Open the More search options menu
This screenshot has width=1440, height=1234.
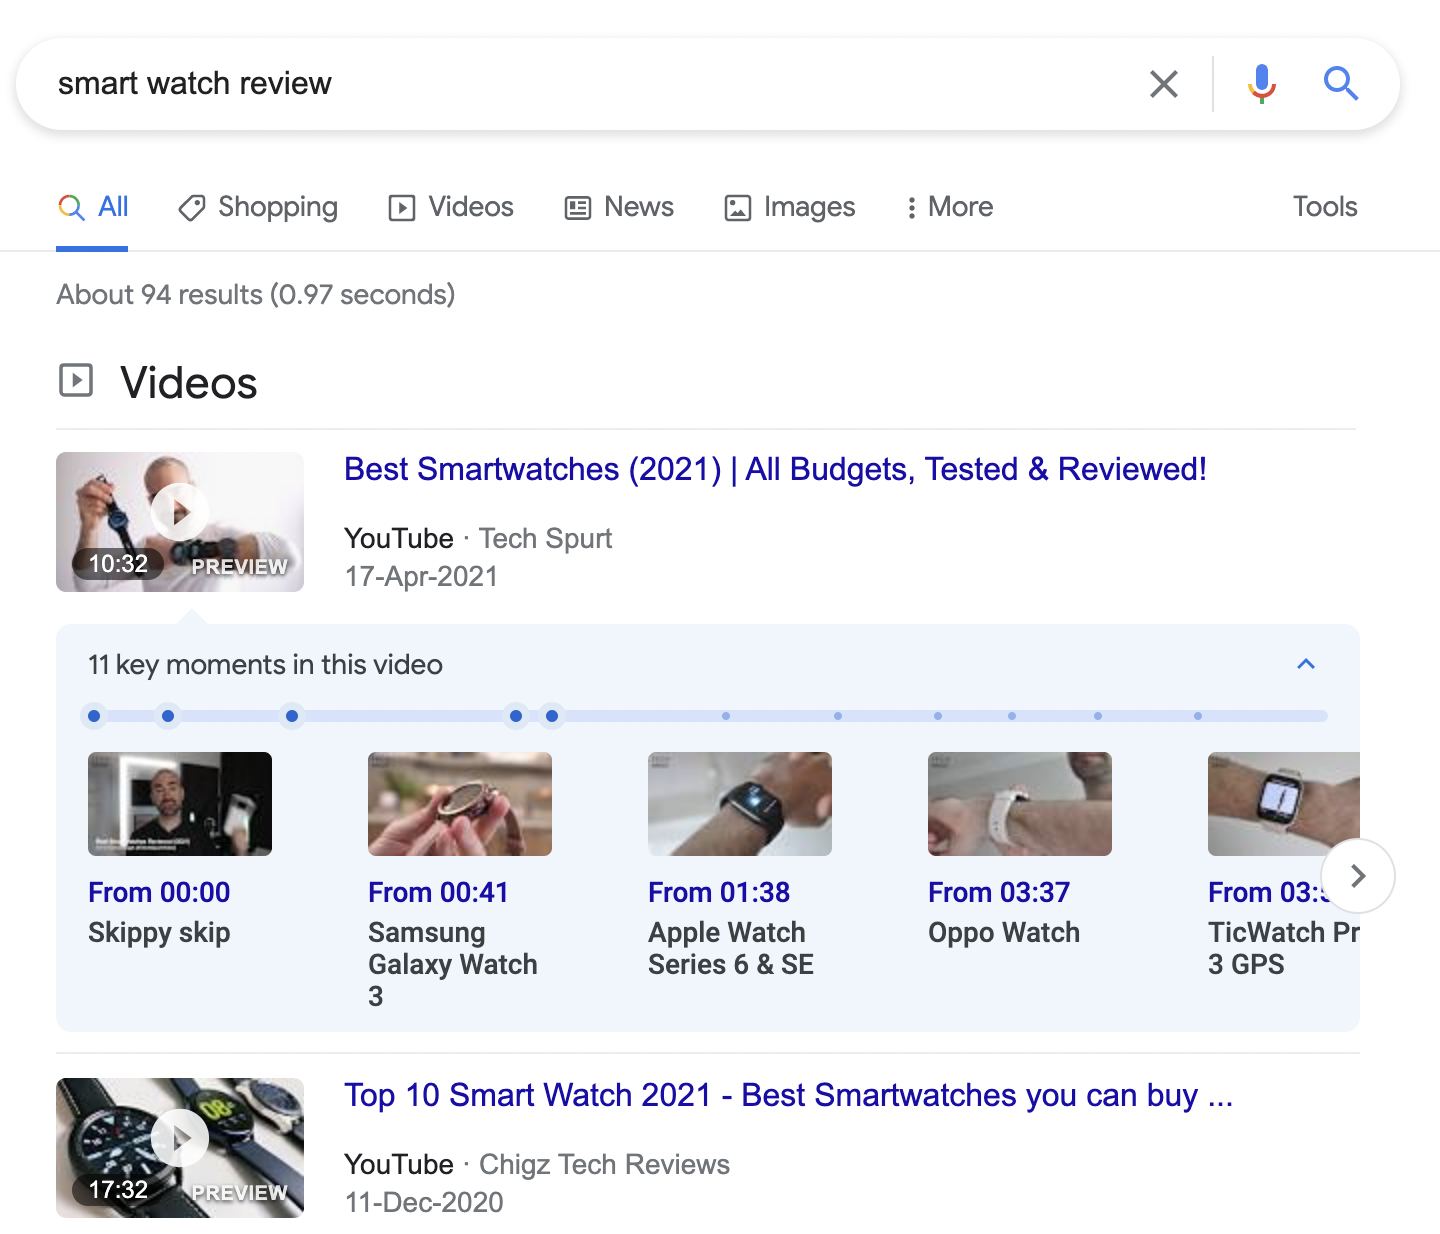click(949, 207)
